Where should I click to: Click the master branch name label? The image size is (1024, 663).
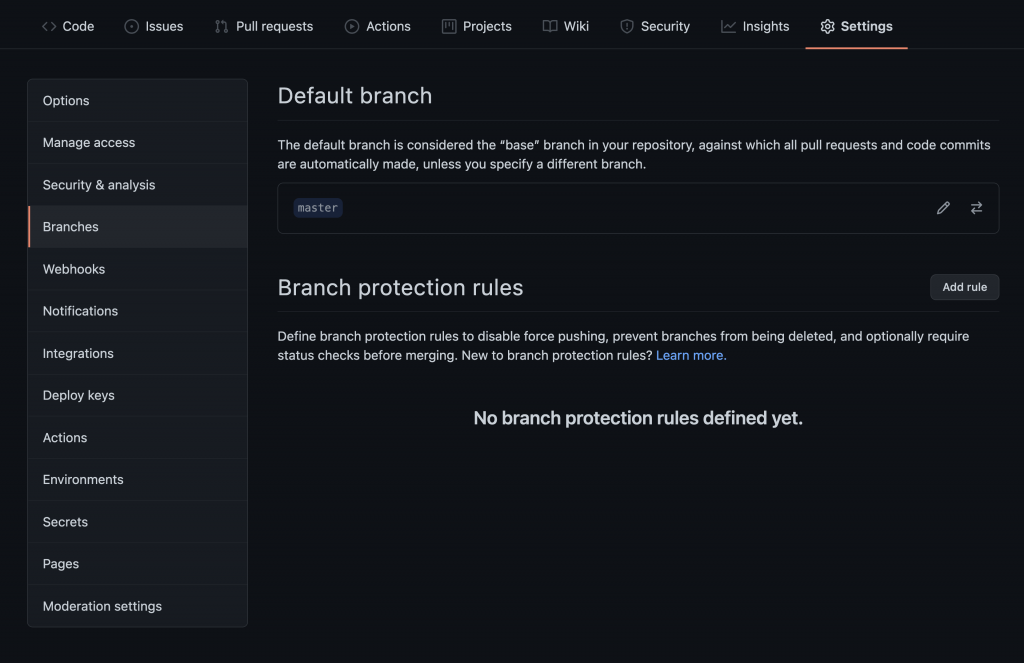click(x=318, y=208)
